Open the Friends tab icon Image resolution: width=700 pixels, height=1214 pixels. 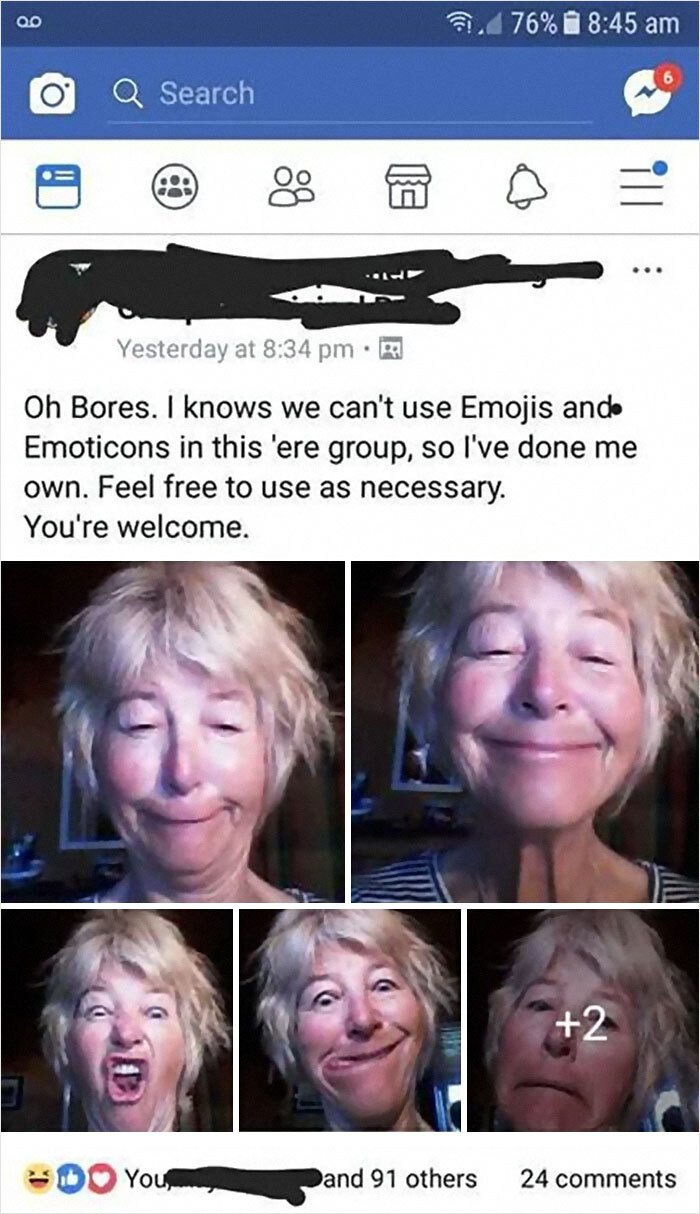point(291,187)
